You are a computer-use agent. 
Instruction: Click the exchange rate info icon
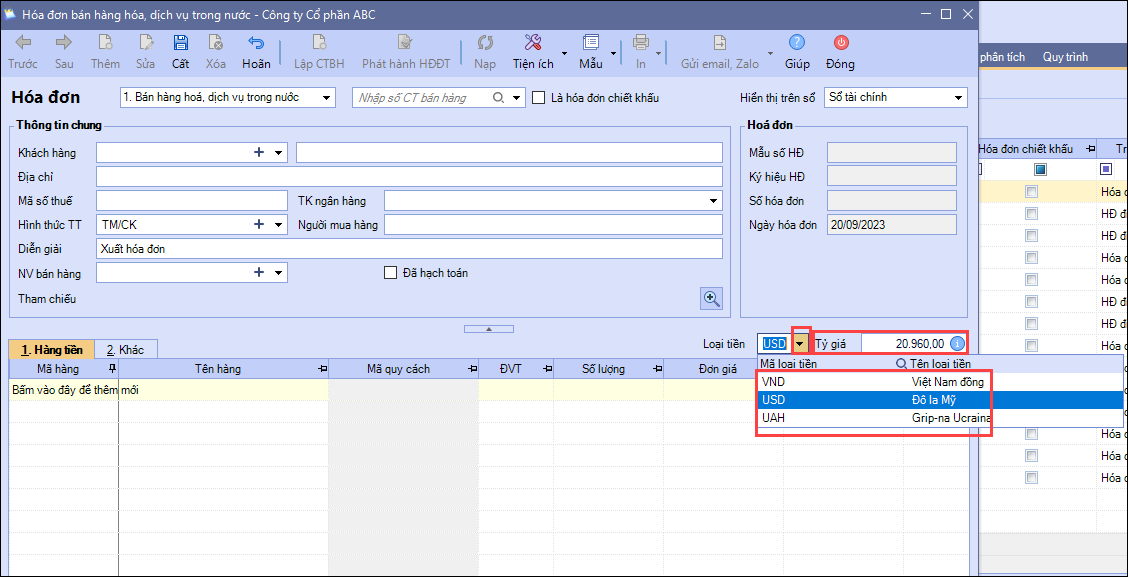click(957, 344)
